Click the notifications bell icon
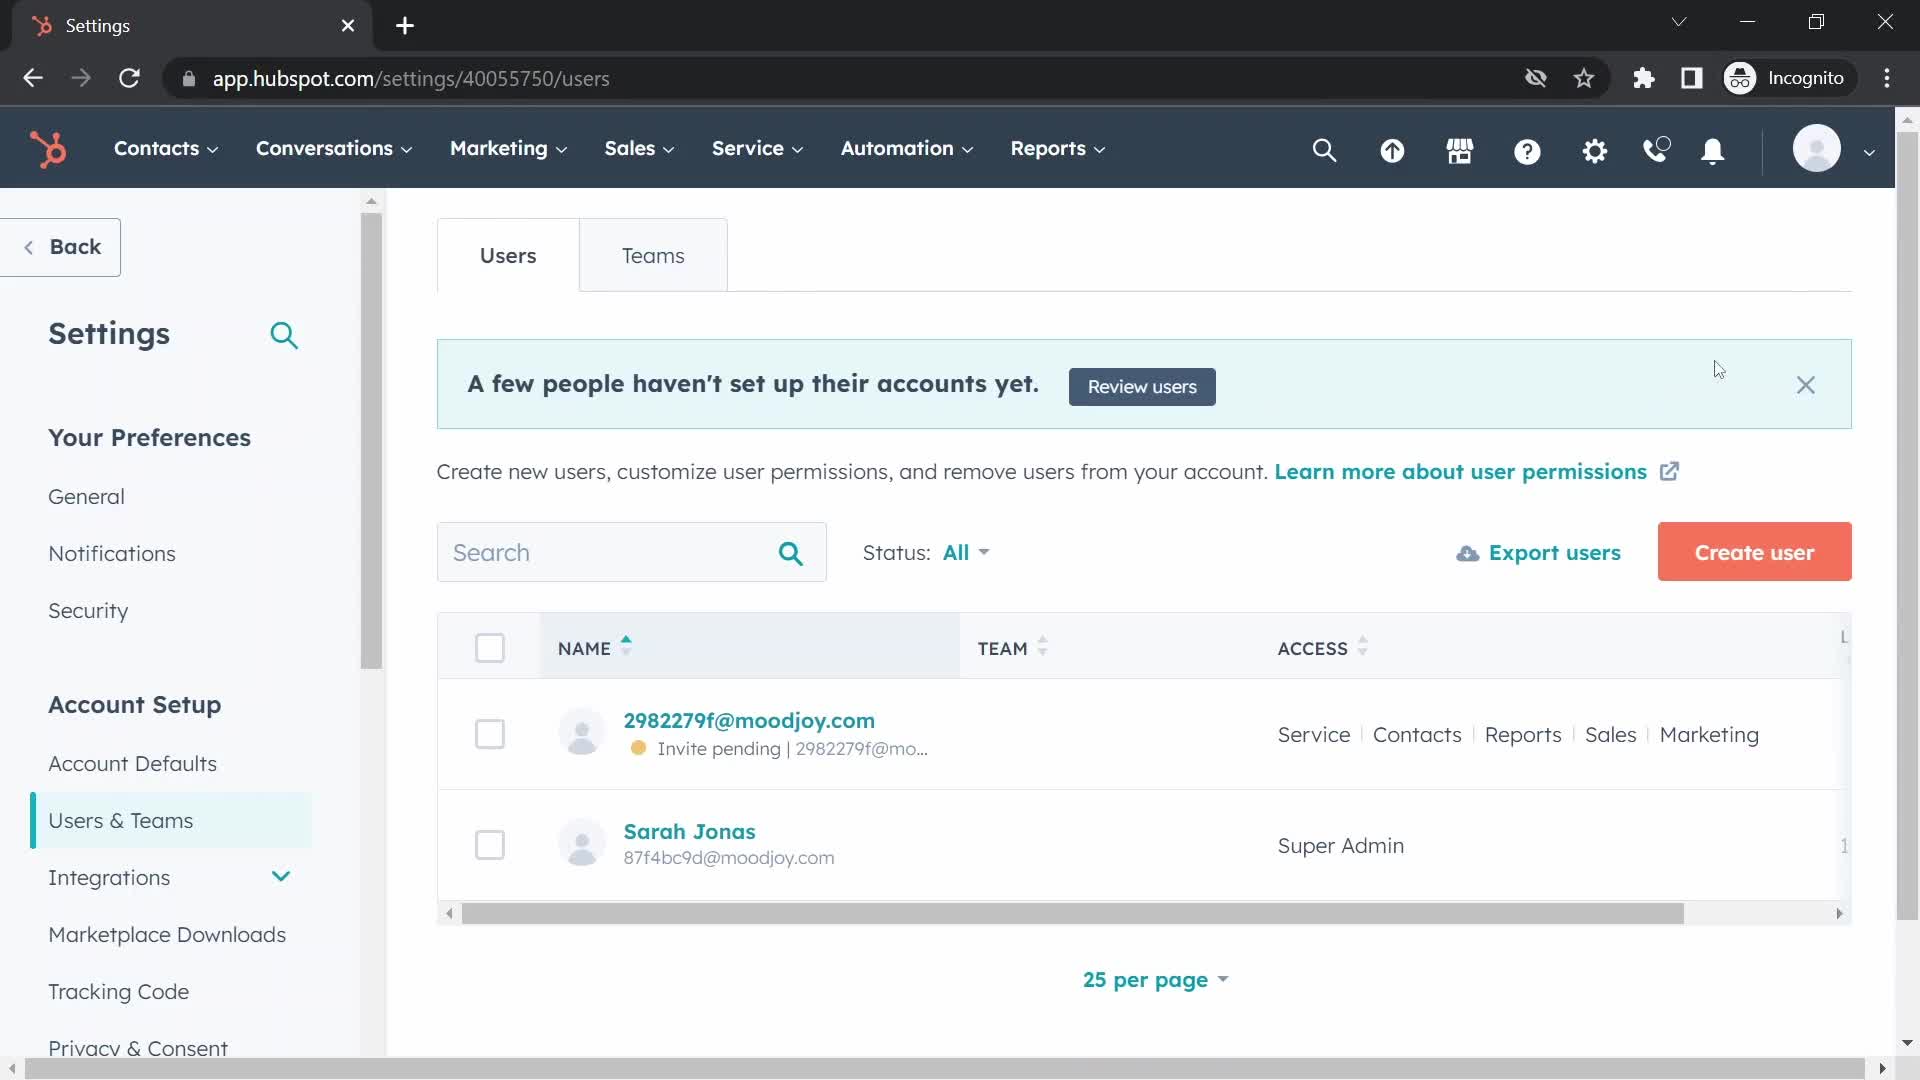The width and height of the screenshot is (1920, 1080). click(x=1712, y=148)
